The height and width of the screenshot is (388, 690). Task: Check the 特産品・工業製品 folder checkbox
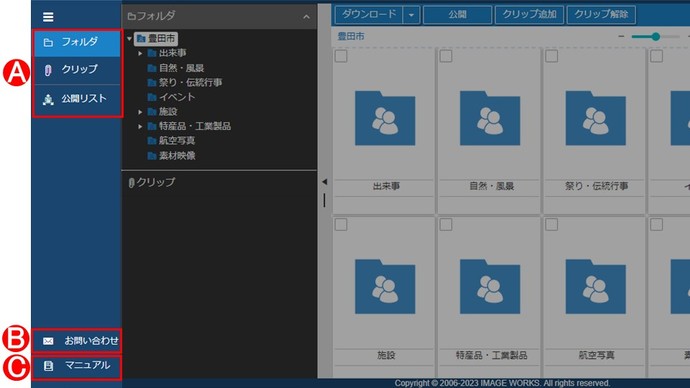tap(446, 224)
